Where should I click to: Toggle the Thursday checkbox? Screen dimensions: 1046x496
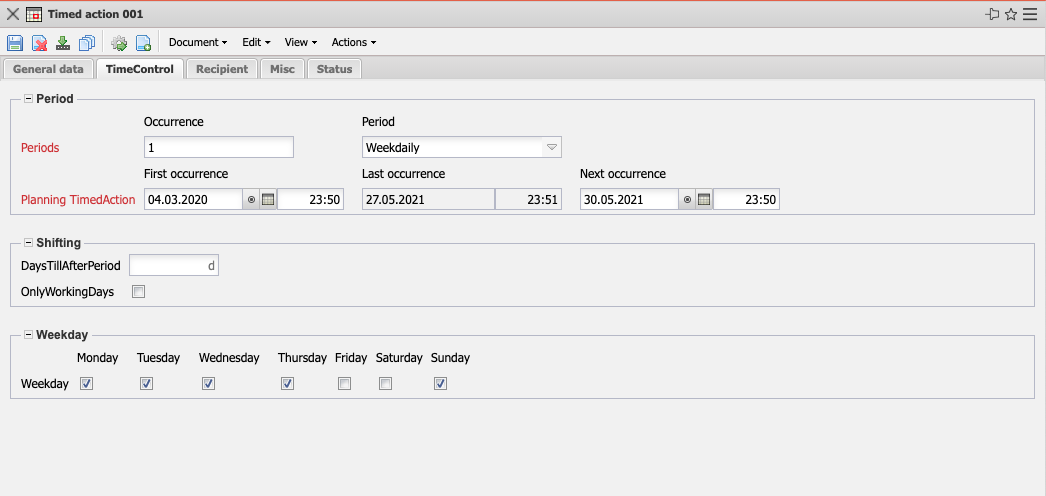coord(288,383)
